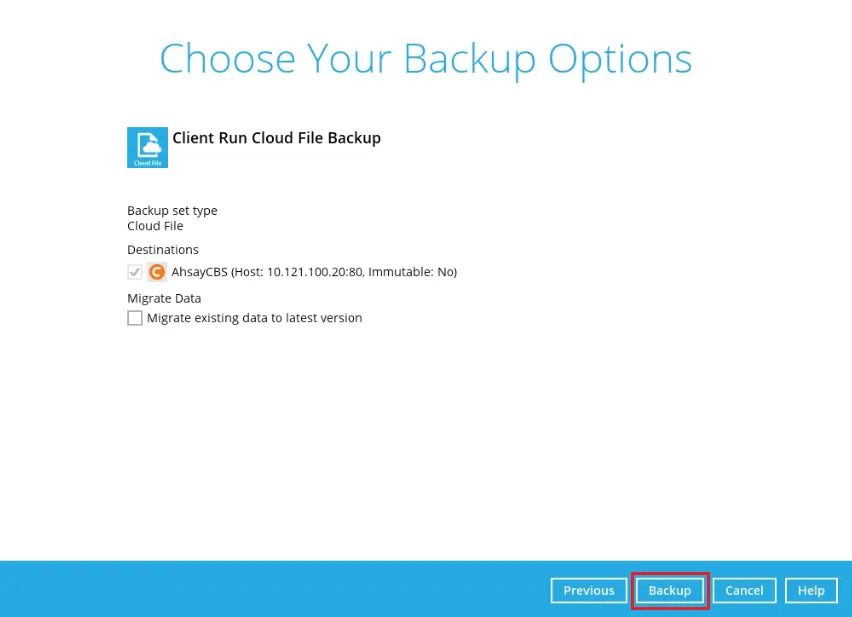The image size is (852, 617).
Task: Click the document-with-cloud symbol on the backup icon
Action: click(147, 144)
